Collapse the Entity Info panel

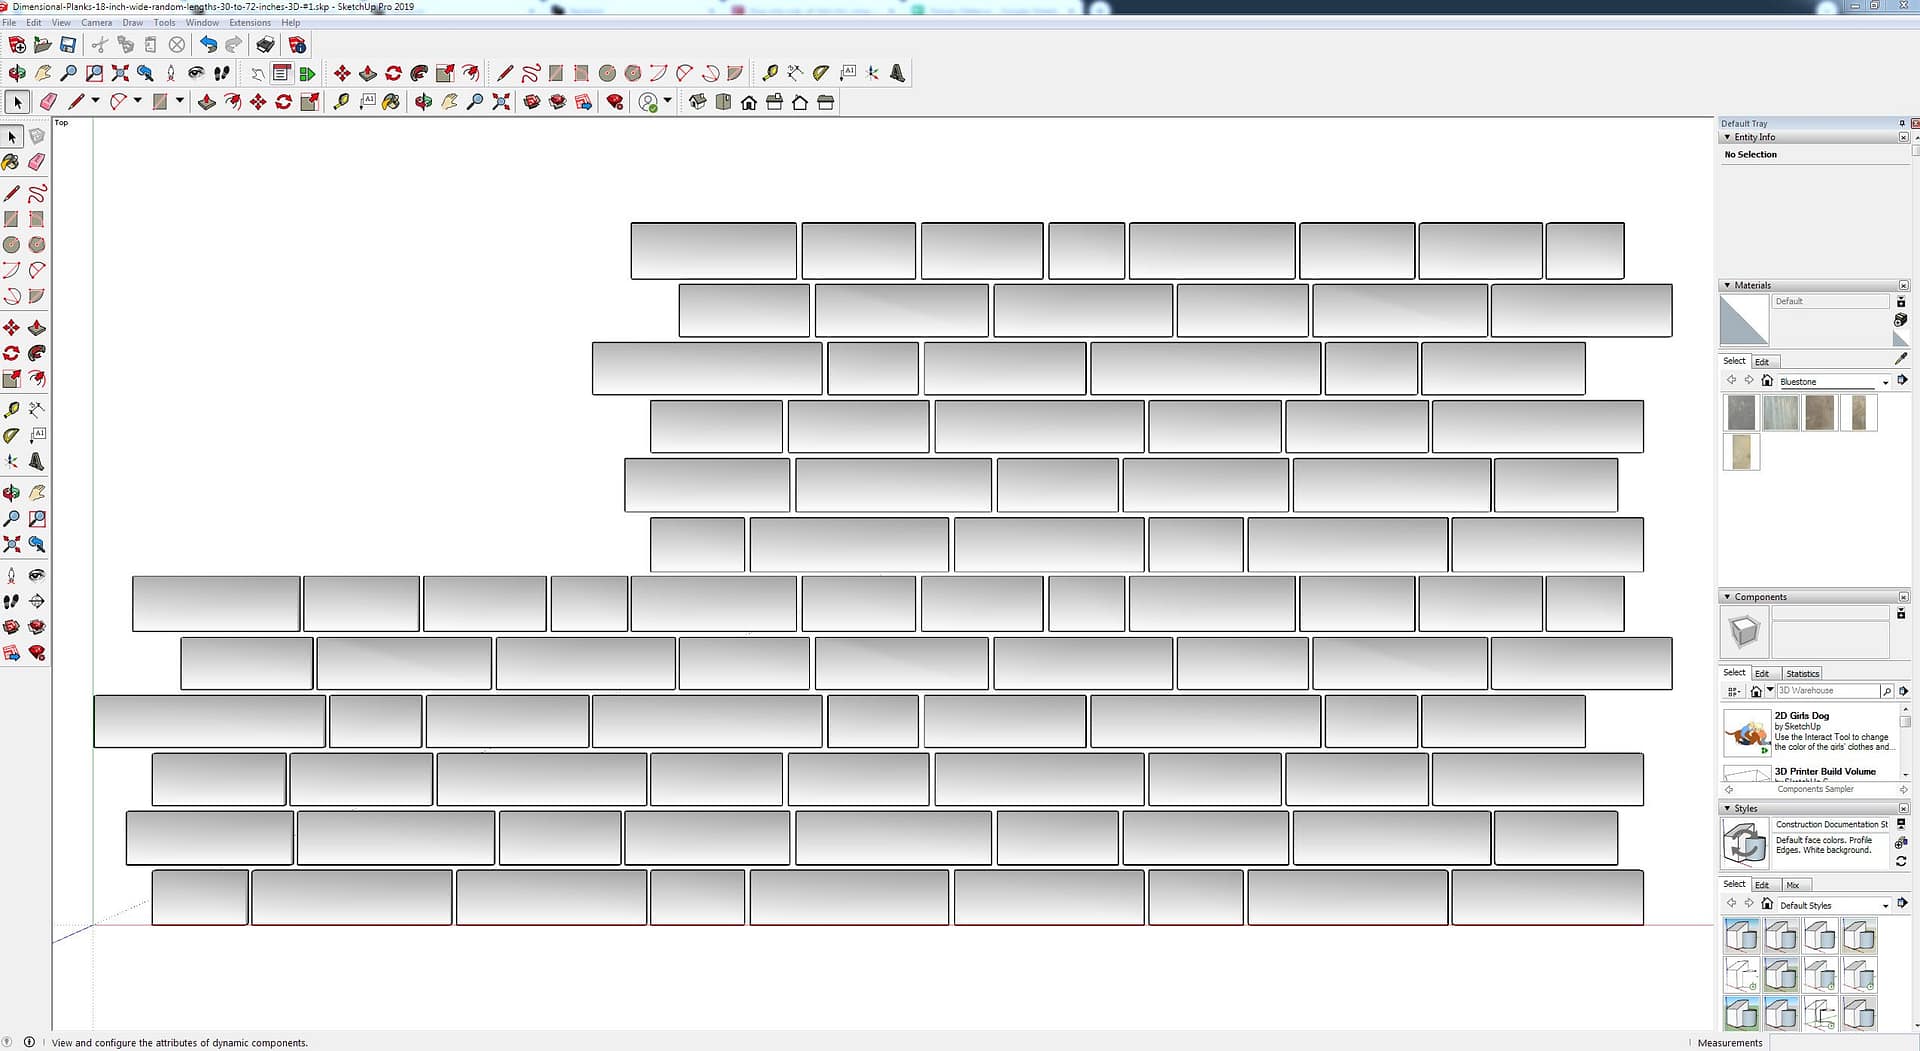coord(1727,137)
